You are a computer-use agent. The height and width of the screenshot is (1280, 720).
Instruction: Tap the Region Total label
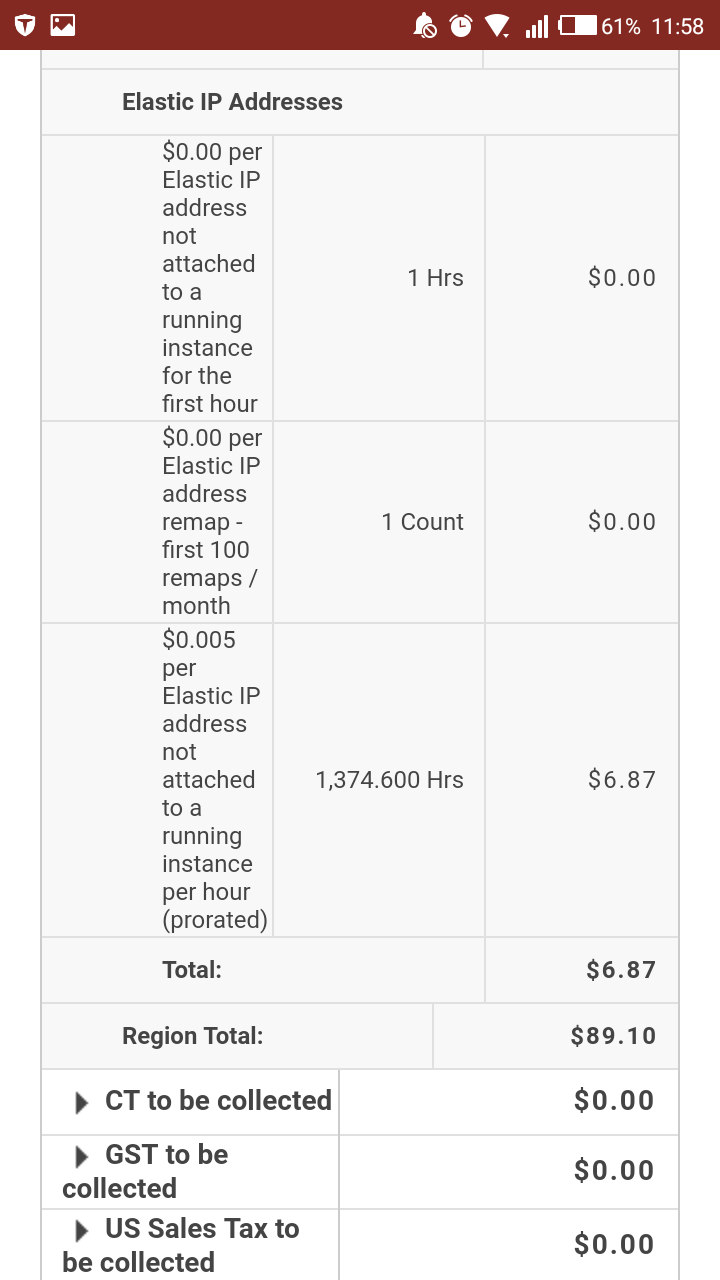coord(192,1036)
